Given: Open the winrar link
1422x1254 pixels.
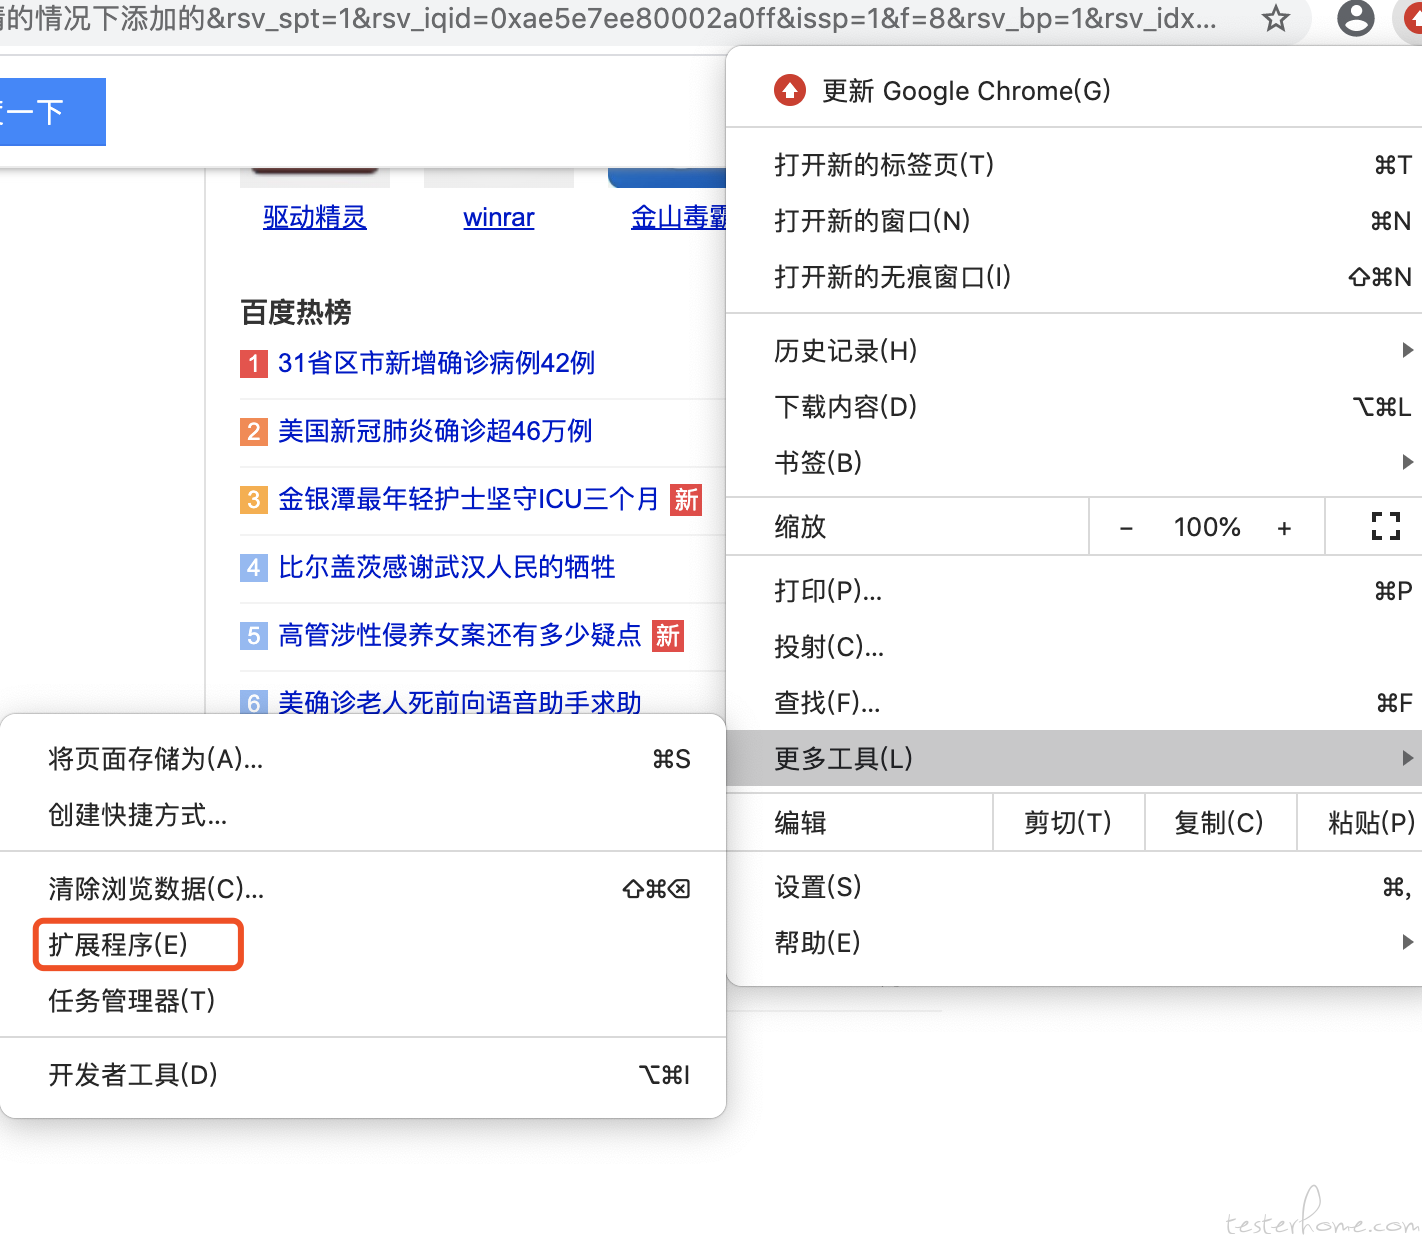Looking at the screenshot, I should click(499, 217).
